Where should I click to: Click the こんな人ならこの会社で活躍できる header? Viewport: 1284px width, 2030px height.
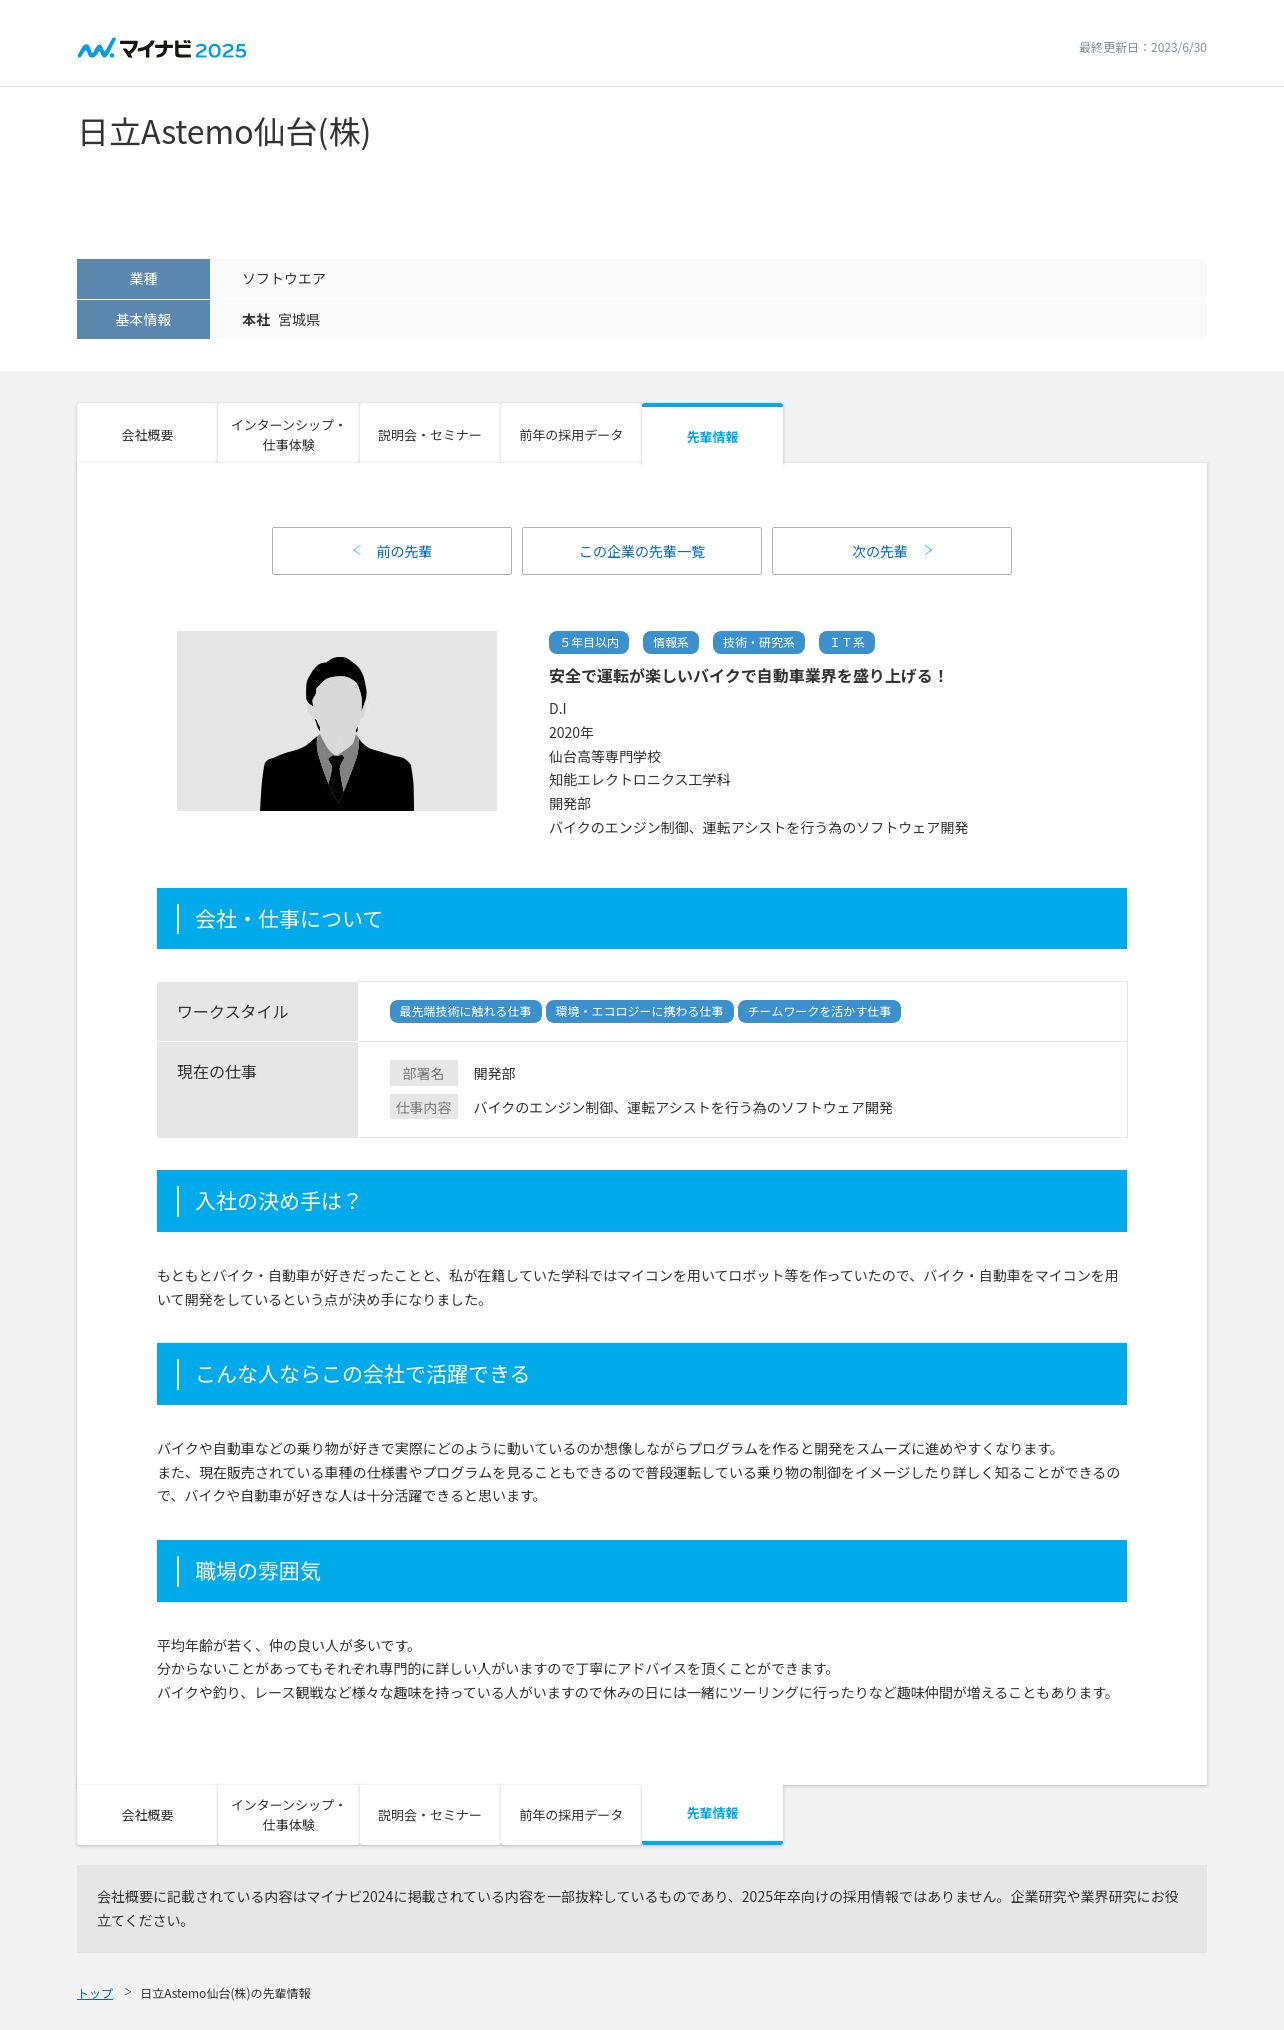click(642, 1374)
